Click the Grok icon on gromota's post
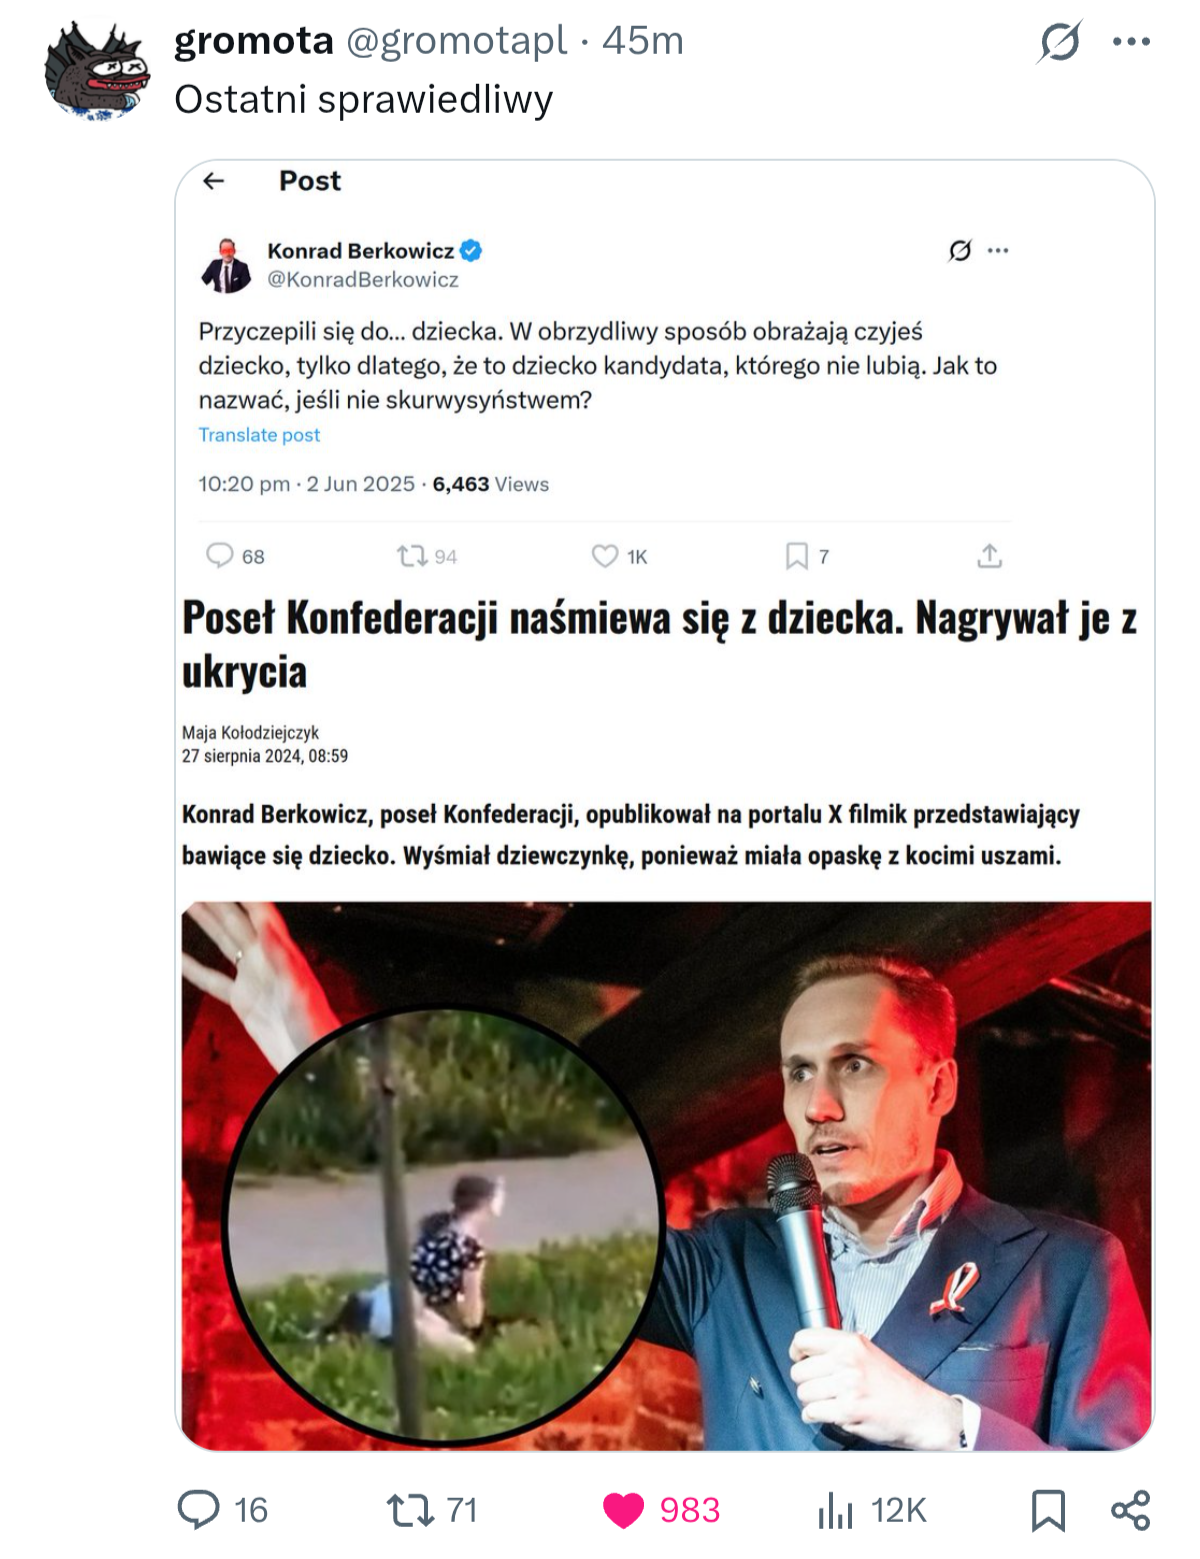The image size is (1200, 1559). tap(1059, 42)
